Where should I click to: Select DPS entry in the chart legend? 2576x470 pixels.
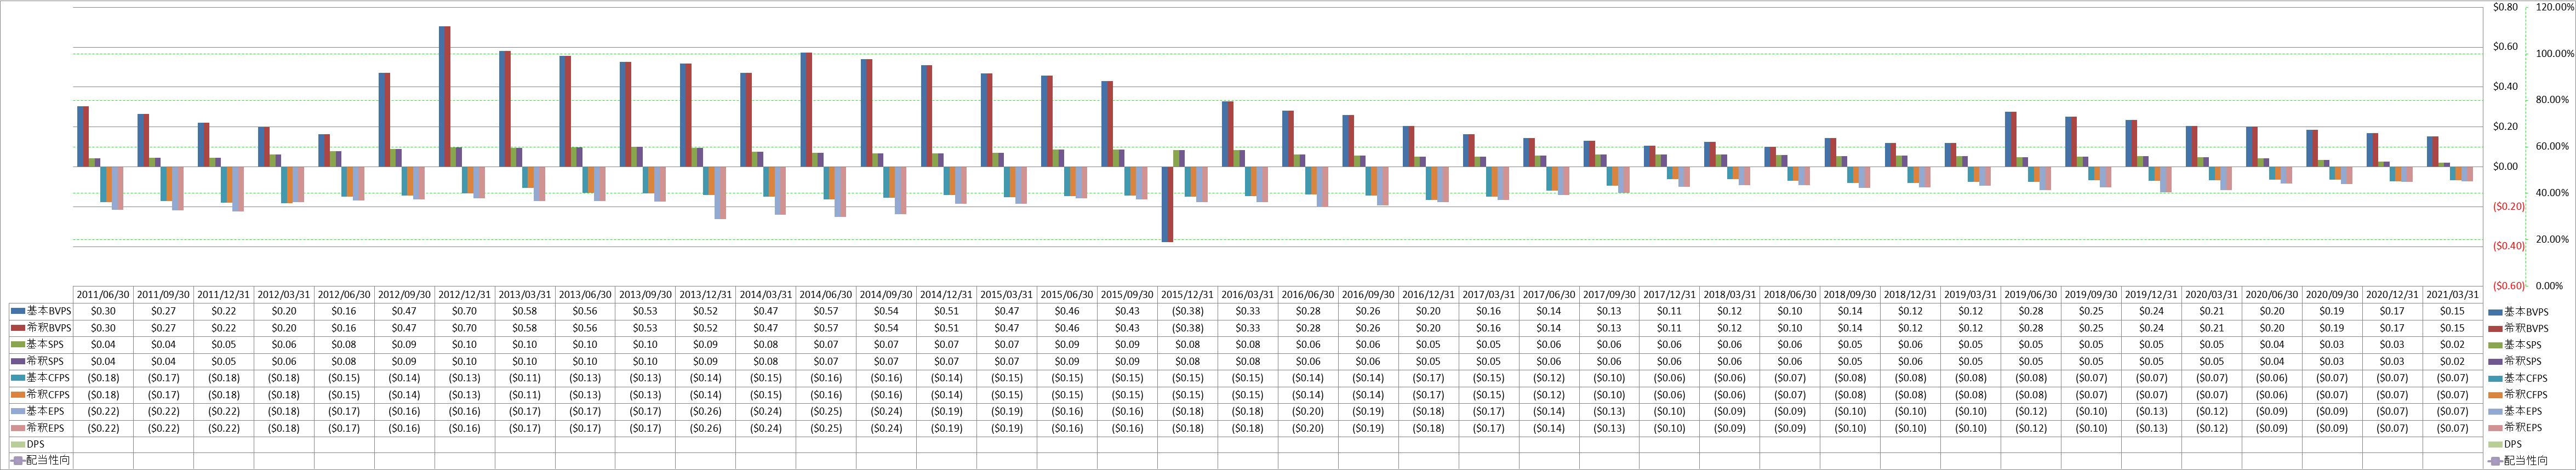tap(2506, 444)
